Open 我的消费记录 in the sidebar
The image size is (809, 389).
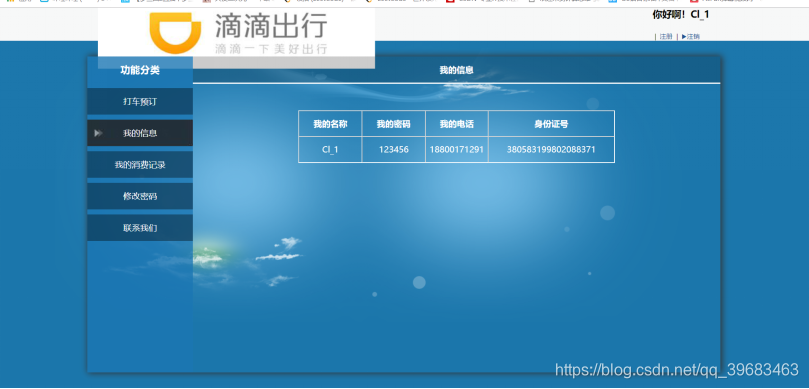(x=140, y=165)
